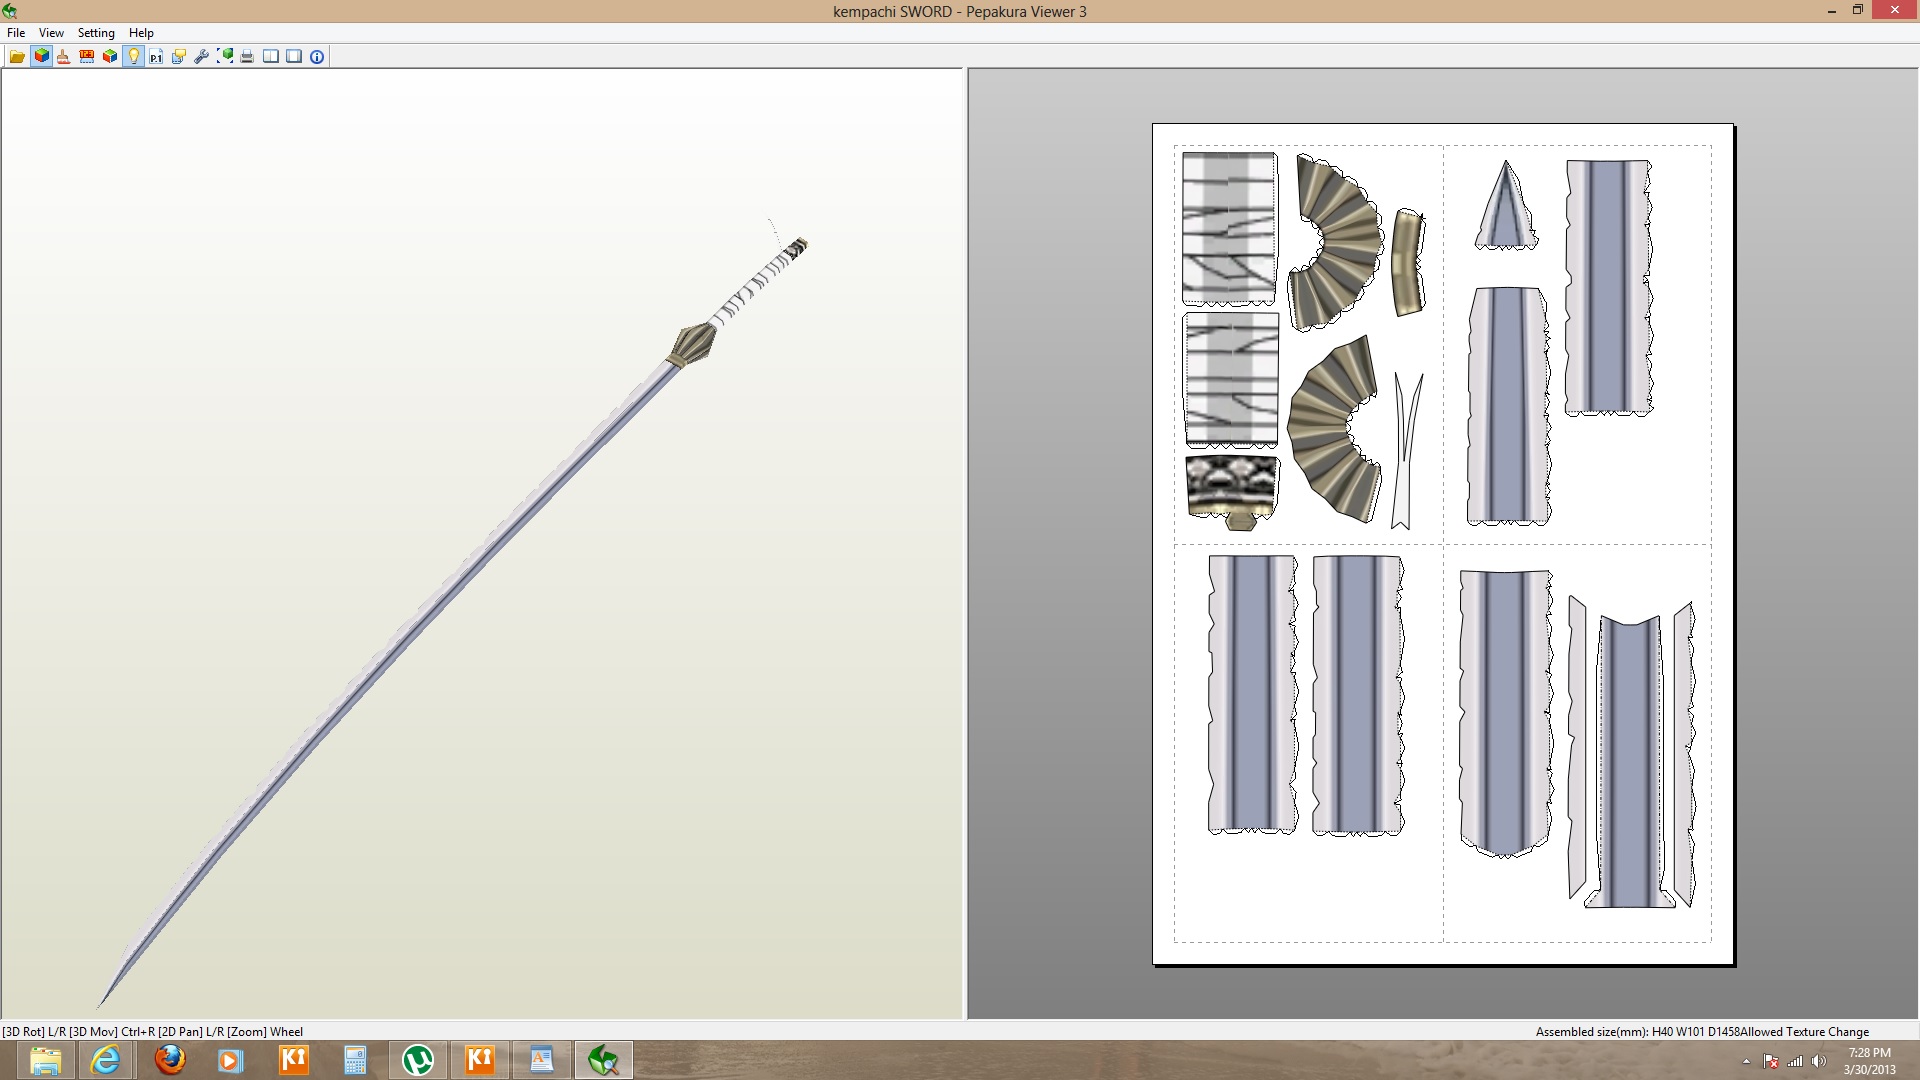1920x1080 pixels.
Task: Open viewer settings with the wrench icon
Action: 200,56
